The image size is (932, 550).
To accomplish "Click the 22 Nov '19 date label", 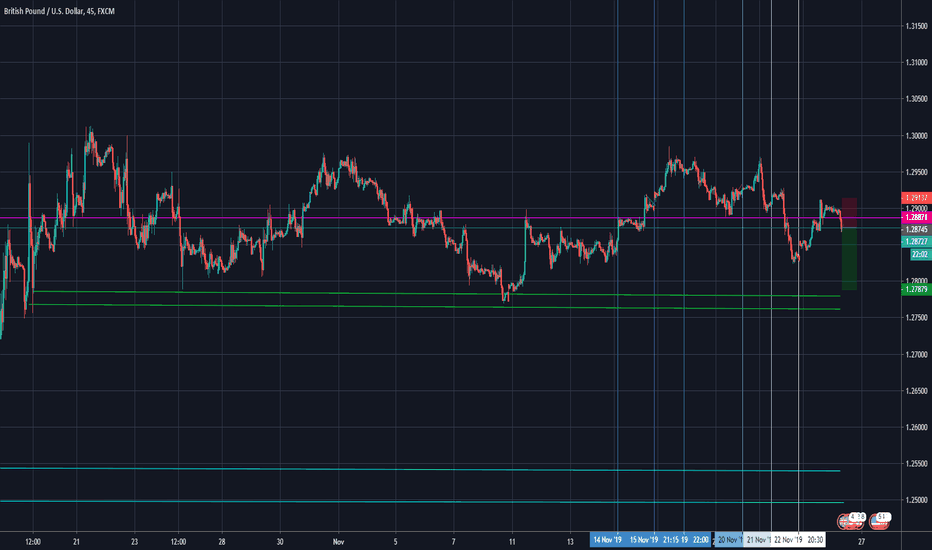I will 789,540.
